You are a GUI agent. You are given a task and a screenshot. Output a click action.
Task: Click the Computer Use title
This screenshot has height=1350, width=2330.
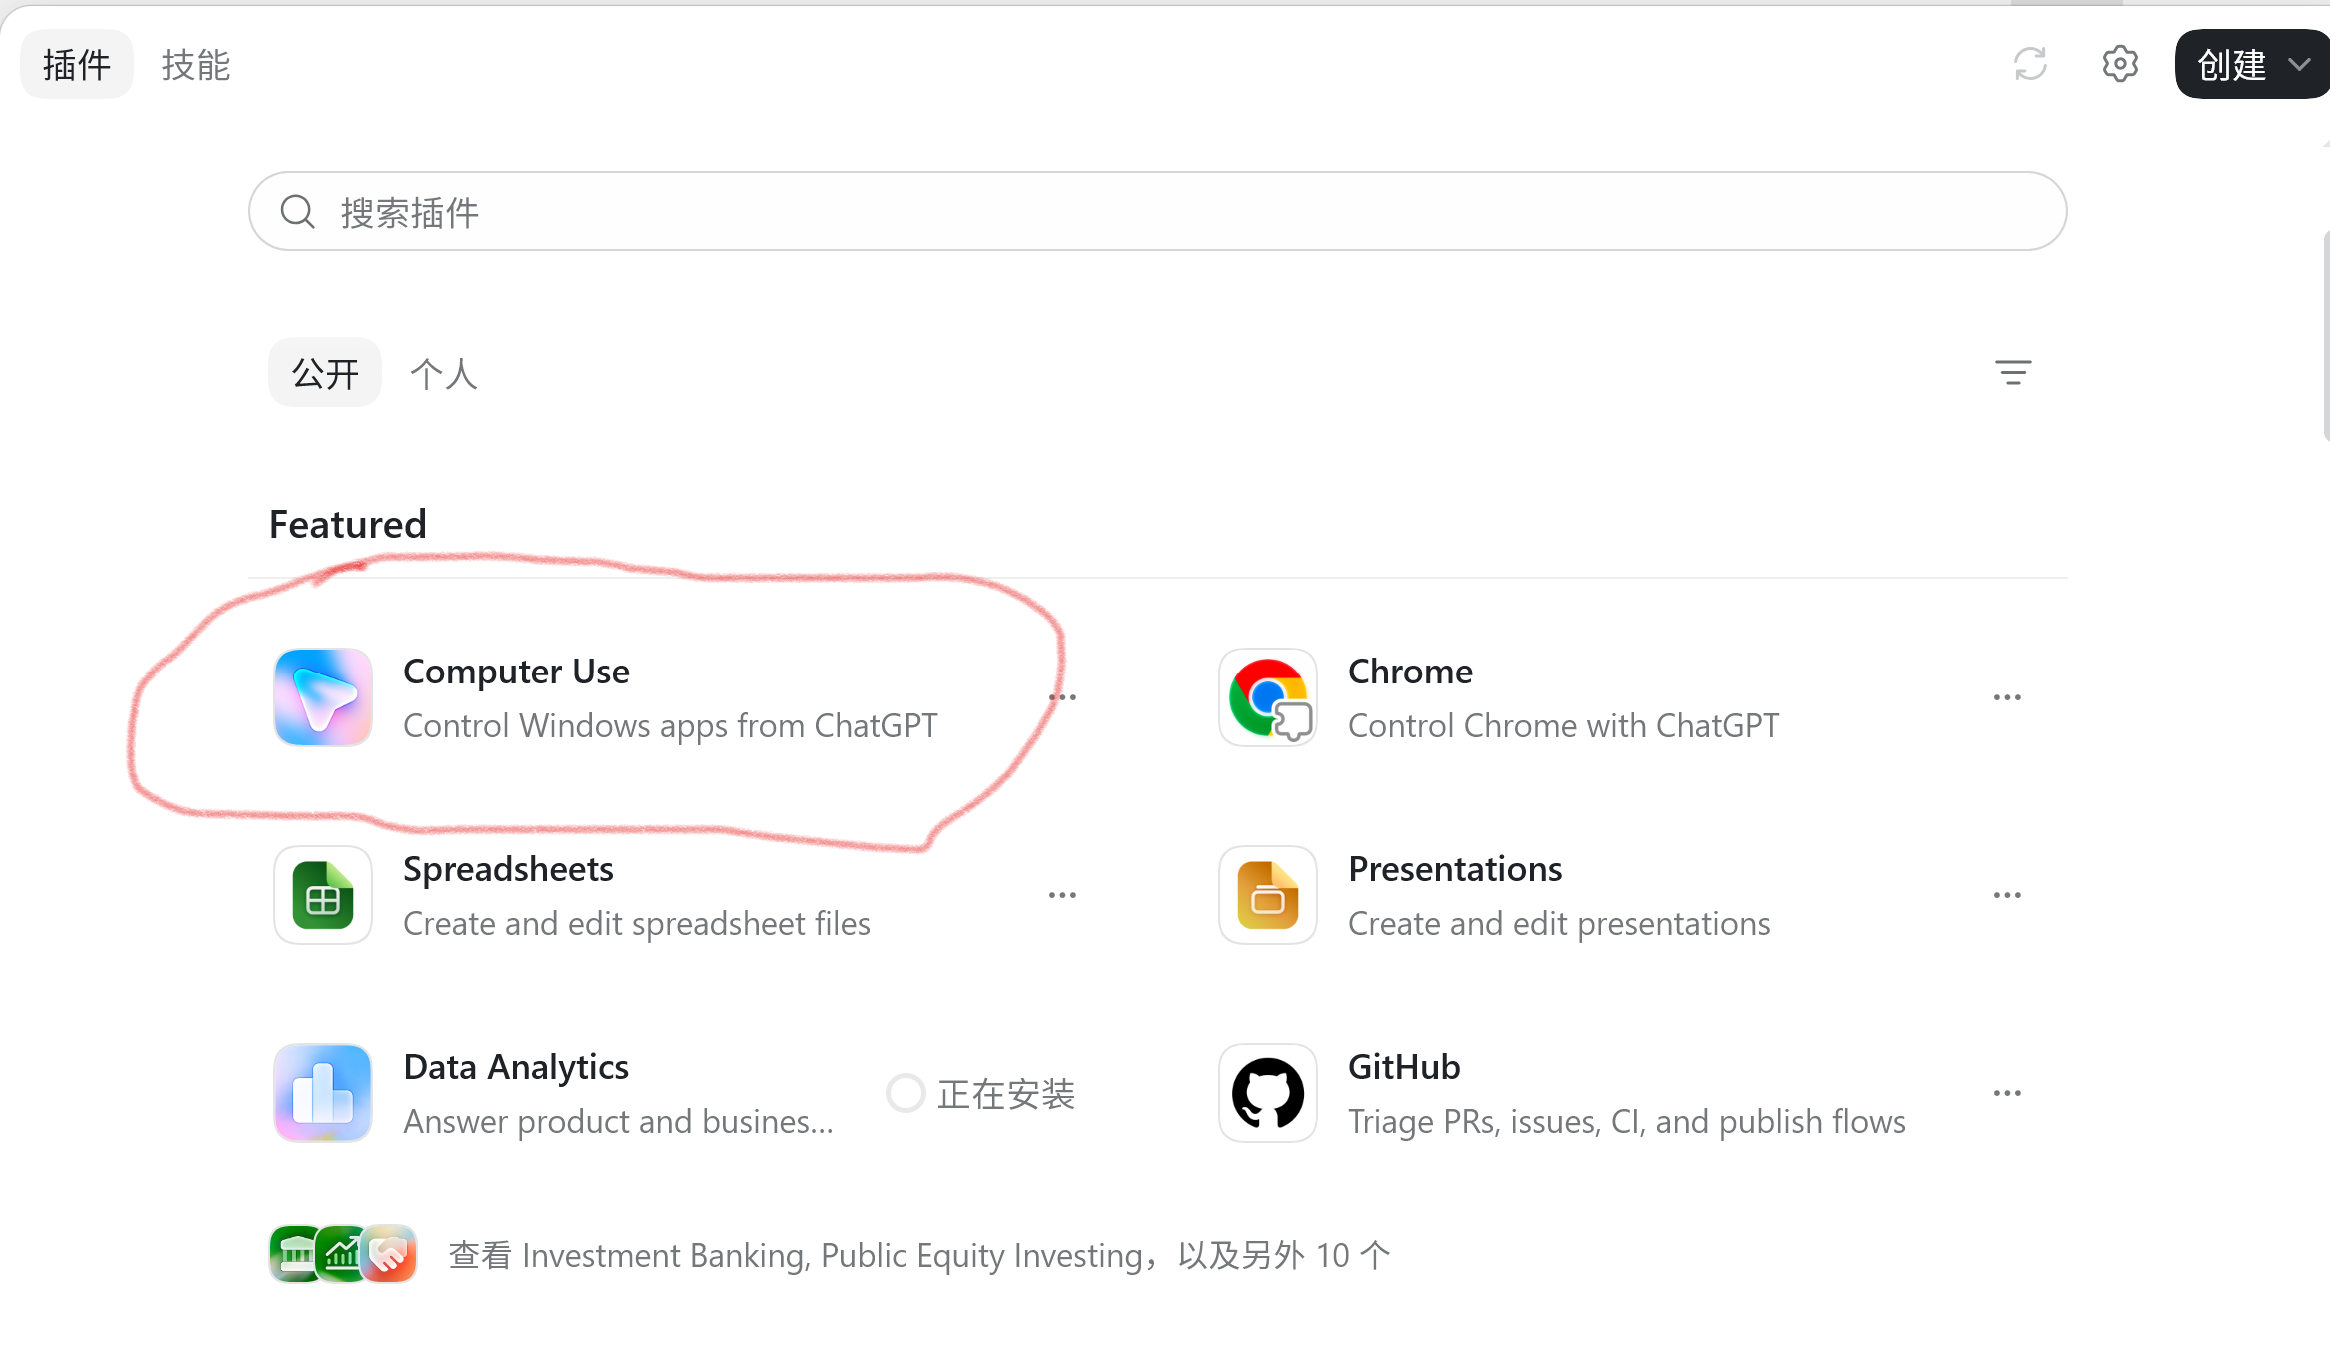pyautogui.click(x=516, y=671)
